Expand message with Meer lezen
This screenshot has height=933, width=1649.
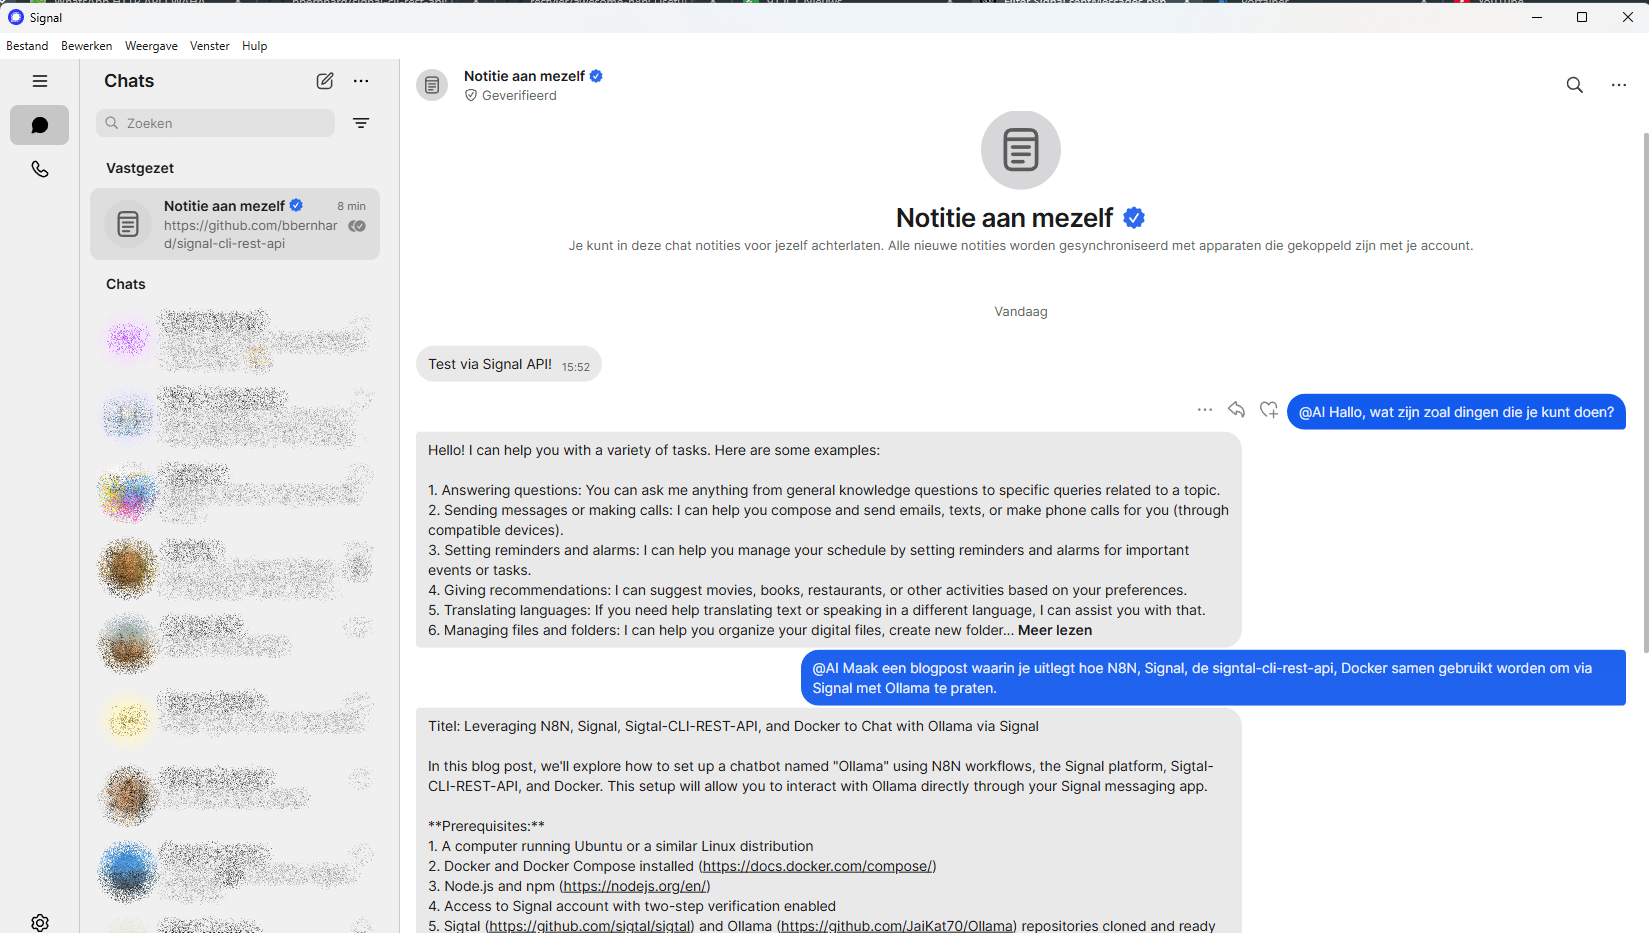[1055, 630]
